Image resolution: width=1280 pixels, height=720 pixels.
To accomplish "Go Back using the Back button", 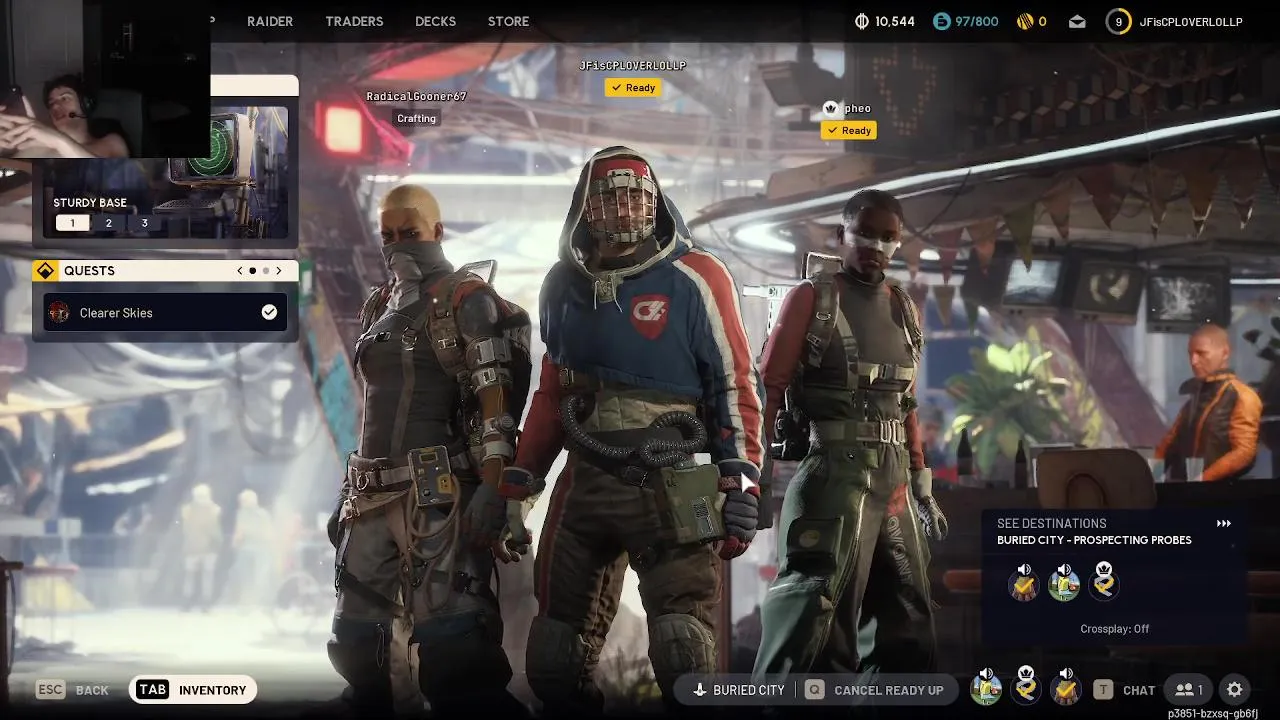I will (x=92, y=690).
